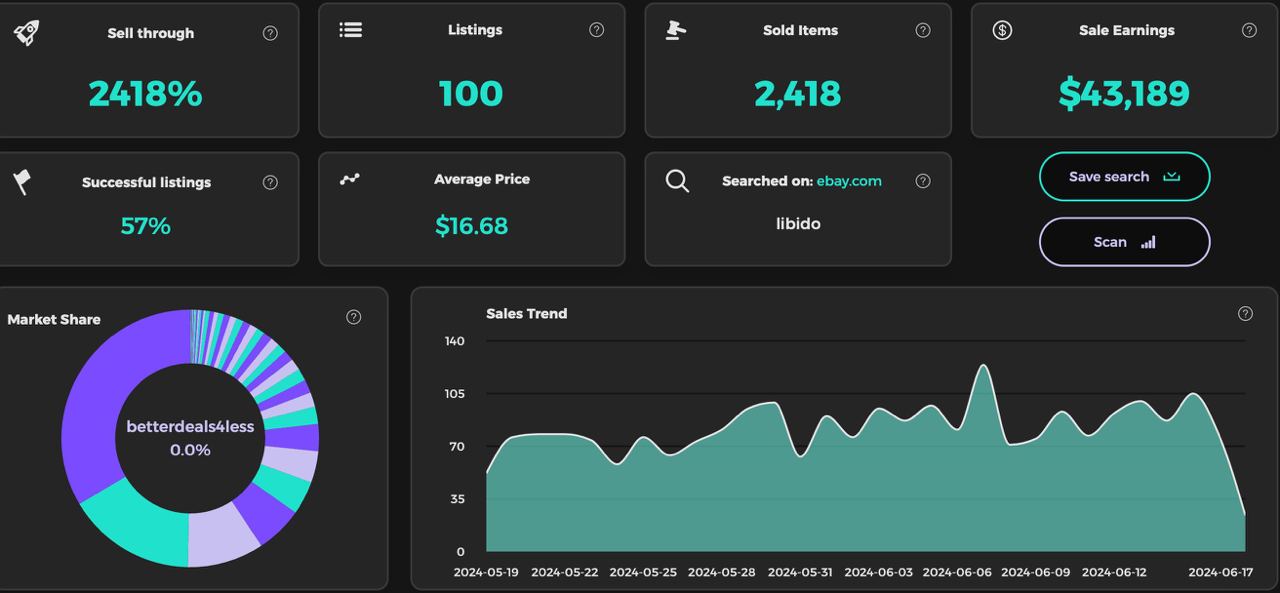Show help for Sold Items
Viewport: 1280px width, 593px height.
tap(923, 30)
